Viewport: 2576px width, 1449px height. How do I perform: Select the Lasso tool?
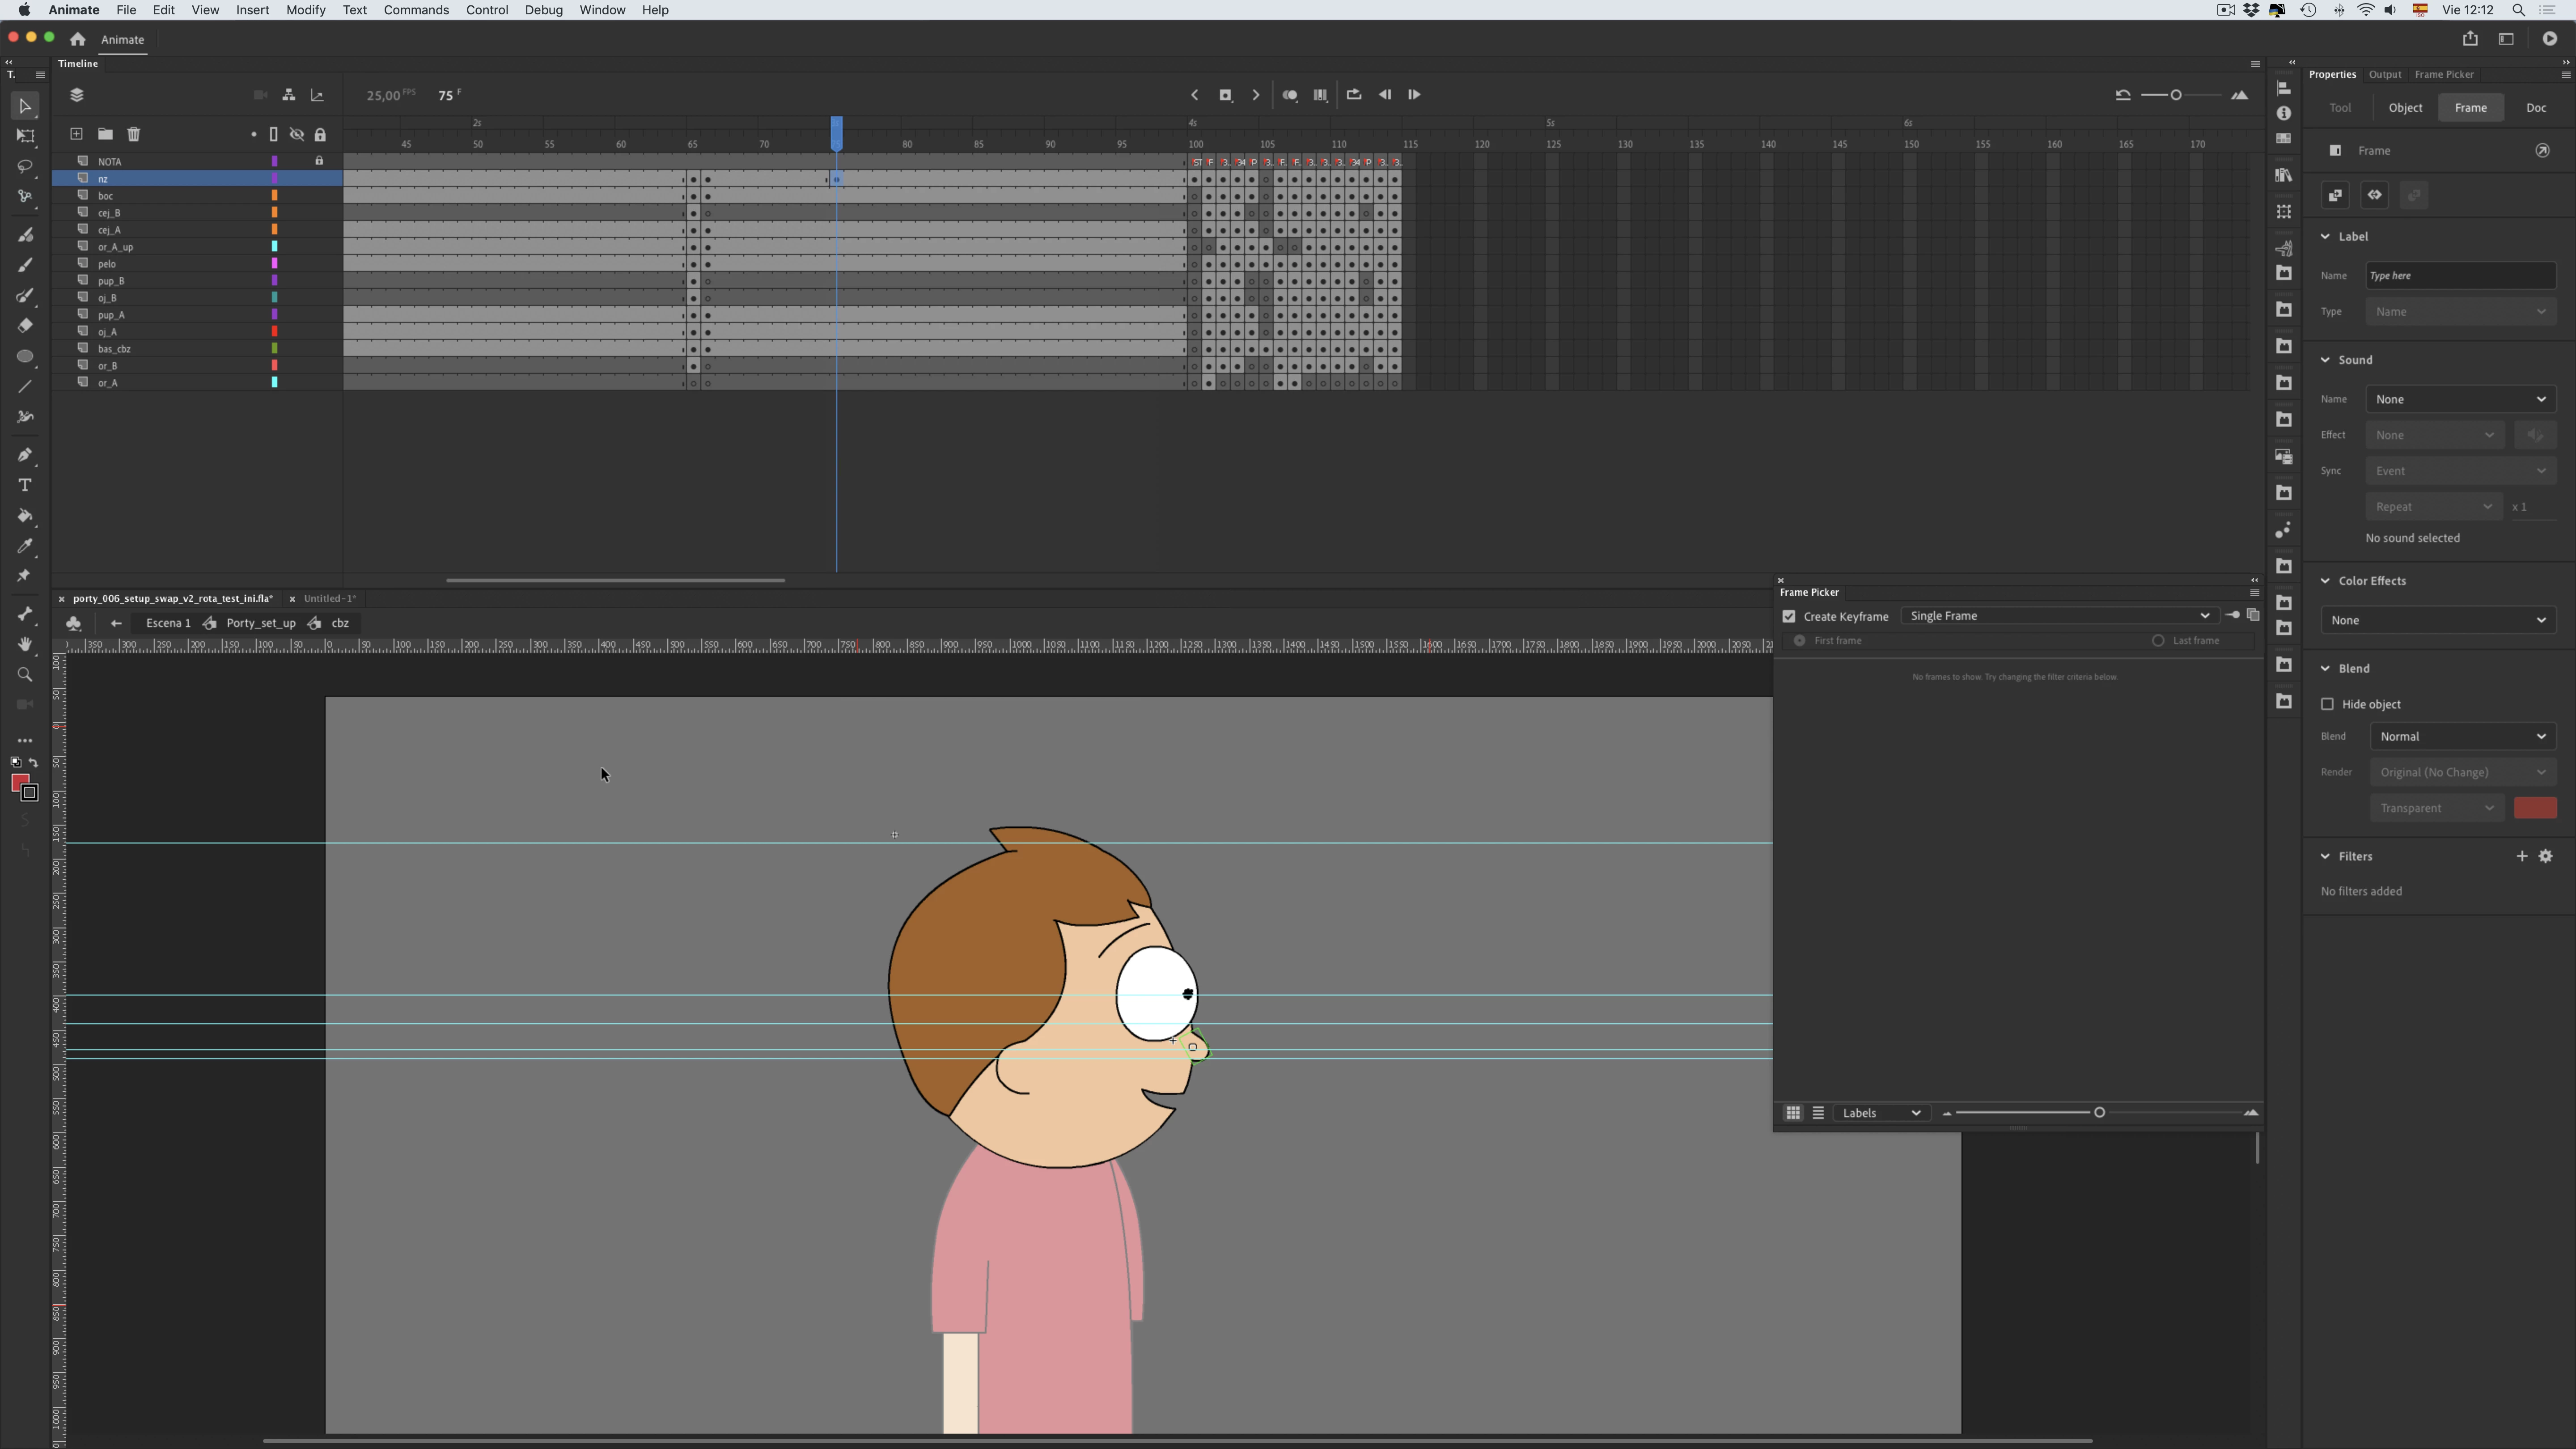tap(25, 167)
